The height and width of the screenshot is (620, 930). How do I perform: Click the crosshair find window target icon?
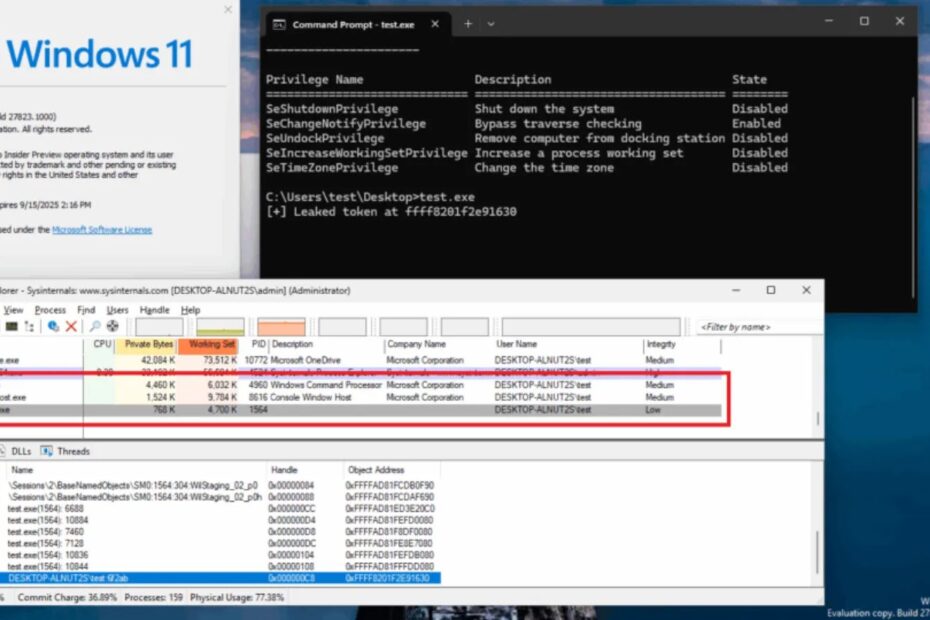point(112,326)
